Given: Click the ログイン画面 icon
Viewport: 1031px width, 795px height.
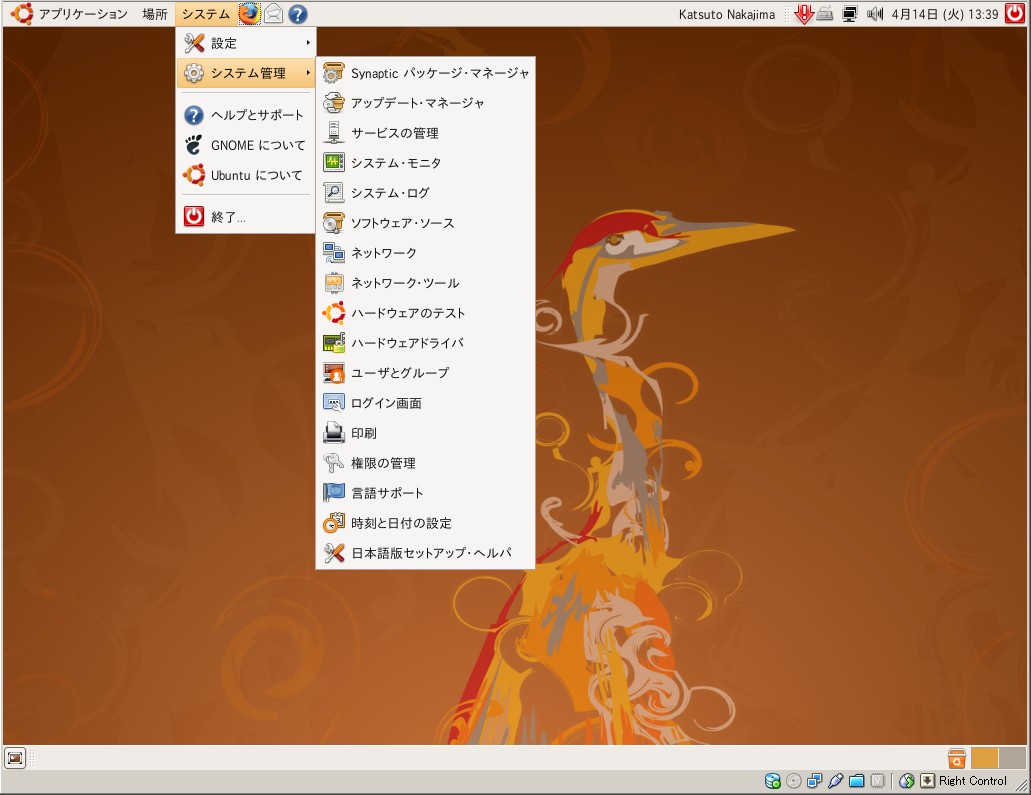Looking at the screenshot, I should [334, 403].
